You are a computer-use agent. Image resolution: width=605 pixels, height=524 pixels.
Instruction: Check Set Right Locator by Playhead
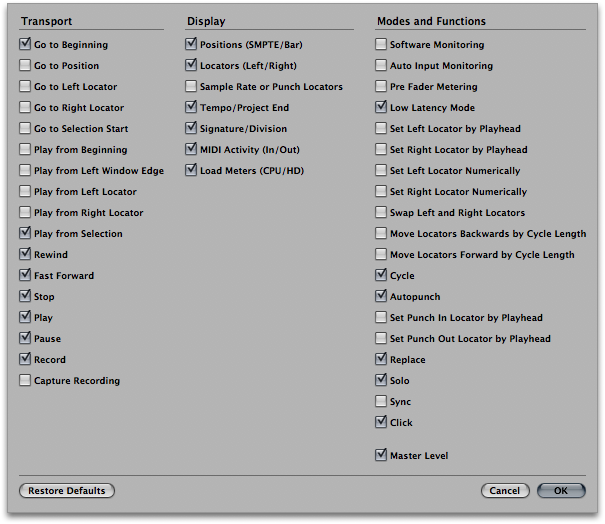[x=381, y=149]
